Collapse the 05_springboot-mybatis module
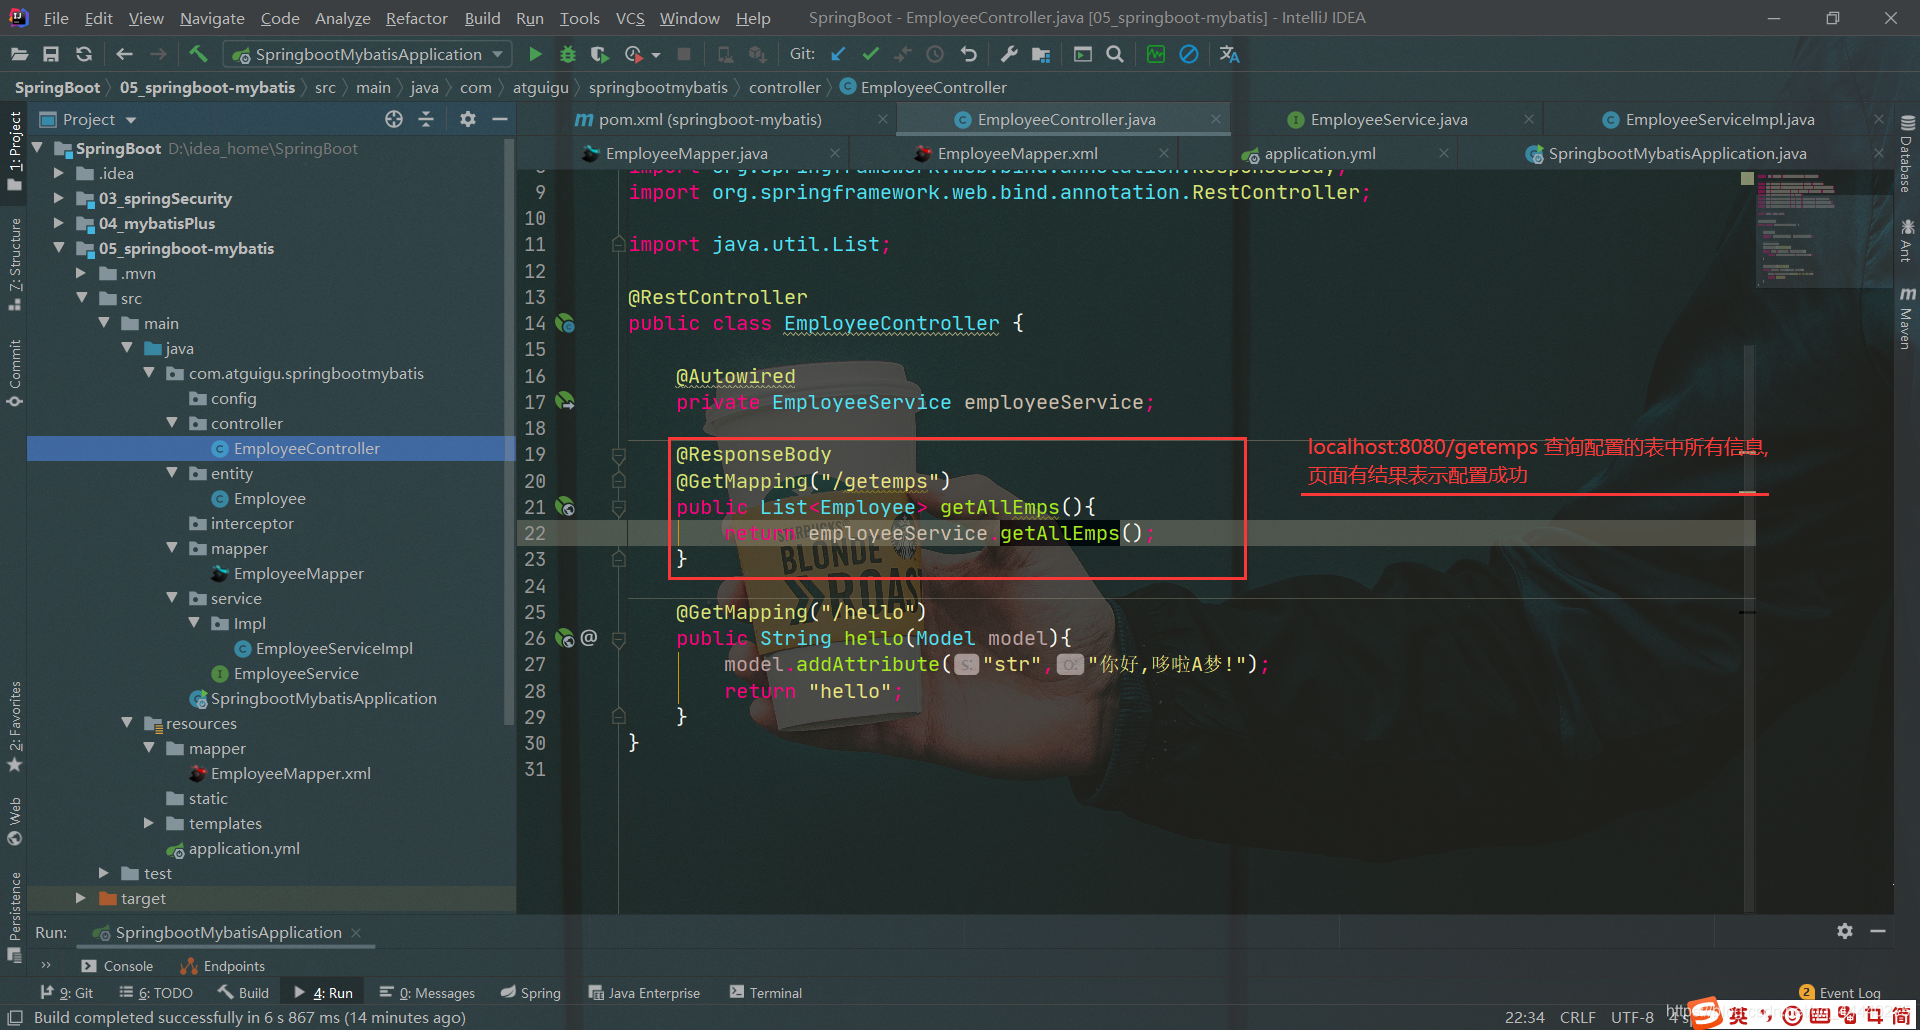The height and width of the screenshot is (1030, 1920). 59,248
